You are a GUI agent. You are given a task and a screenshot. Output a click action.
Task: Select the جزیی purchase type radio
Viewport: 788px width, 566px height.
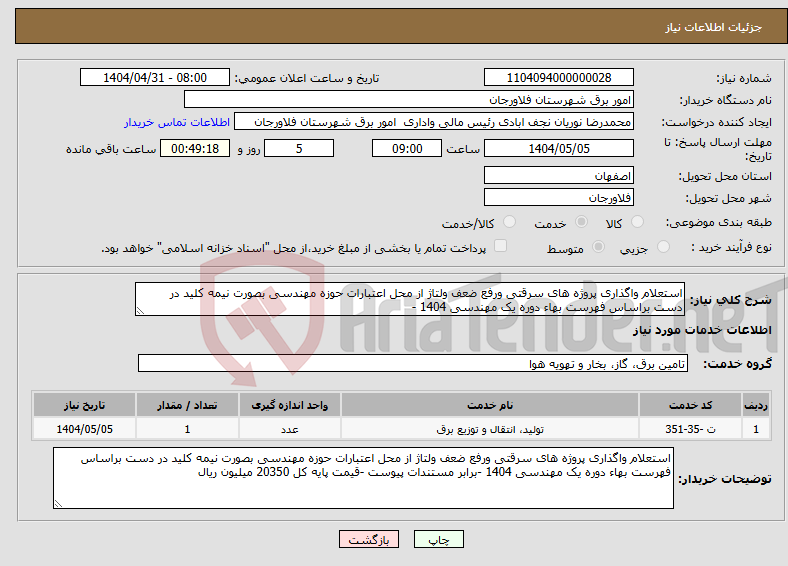[x=663, y=246]
